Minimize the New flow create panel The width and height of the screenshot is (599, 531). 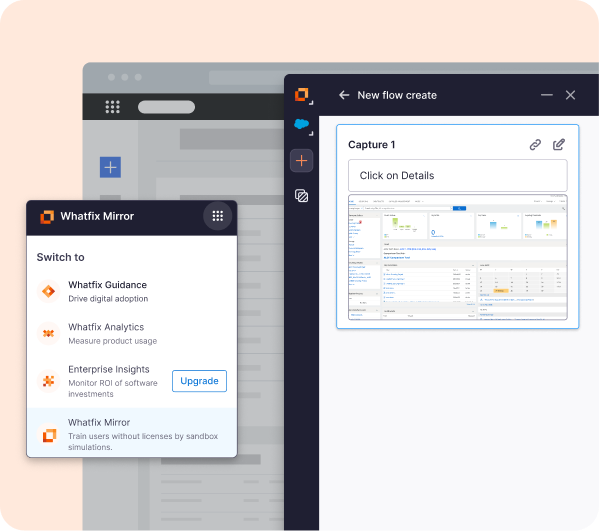(x=547, y=95)
